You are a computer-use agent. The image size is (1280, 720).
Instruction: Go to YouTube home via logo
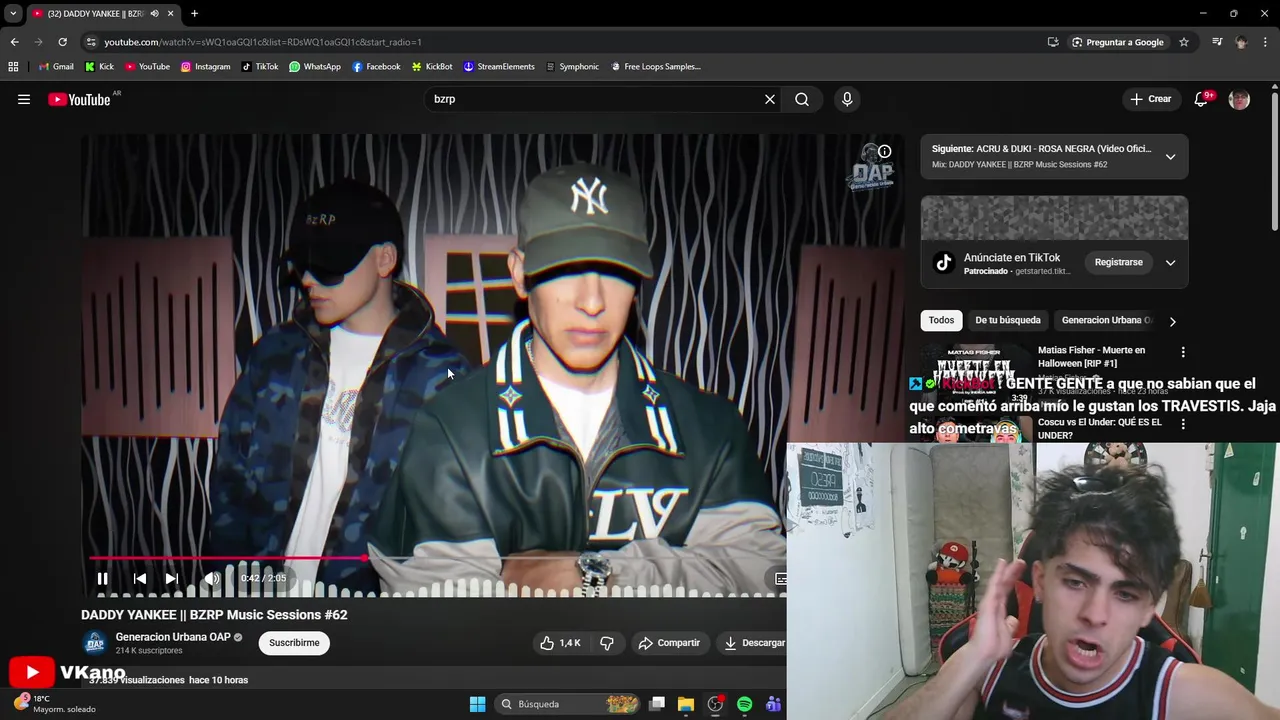tap(80, 99)
